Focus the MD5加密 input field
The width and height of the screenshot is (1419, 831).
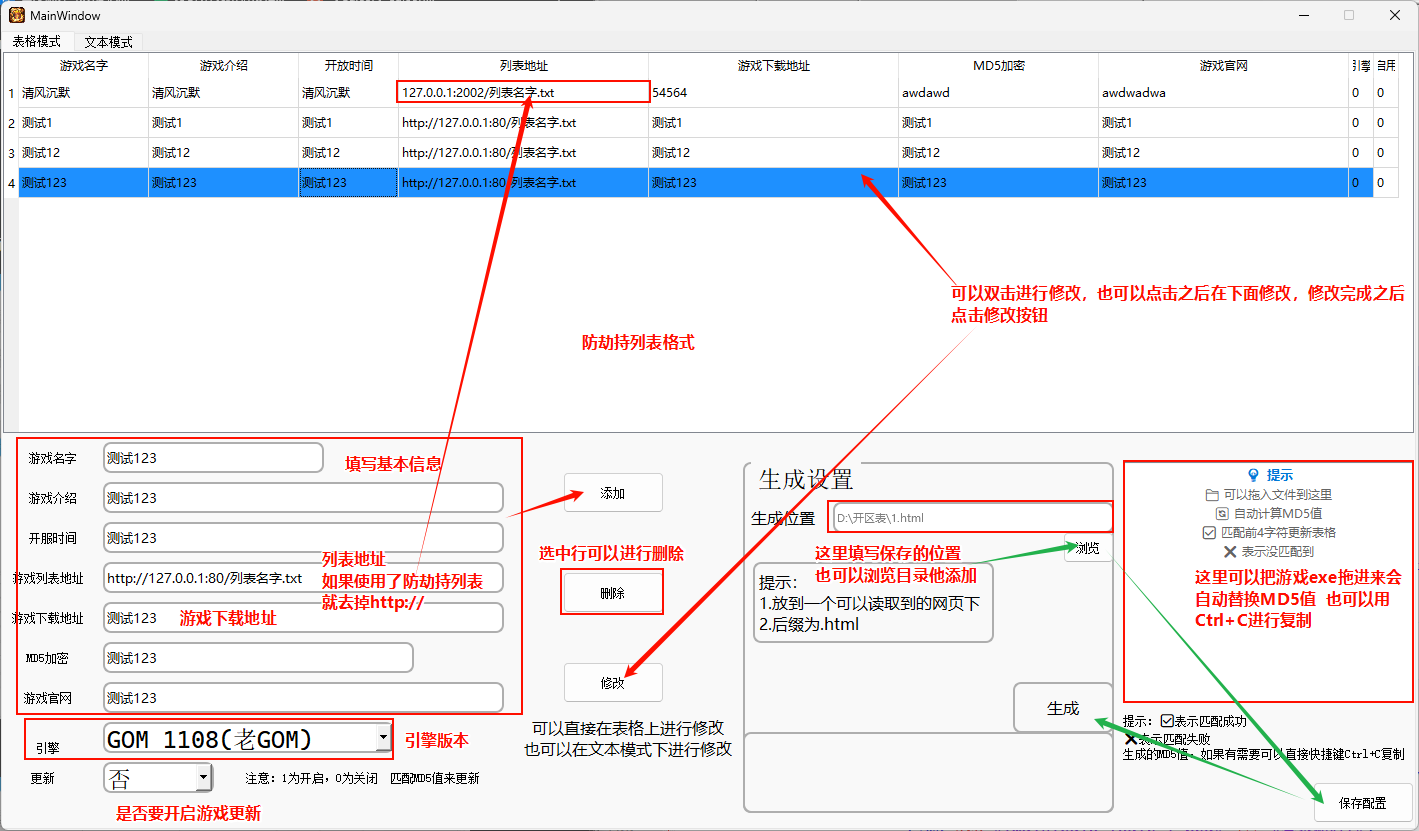pos(258,658)
